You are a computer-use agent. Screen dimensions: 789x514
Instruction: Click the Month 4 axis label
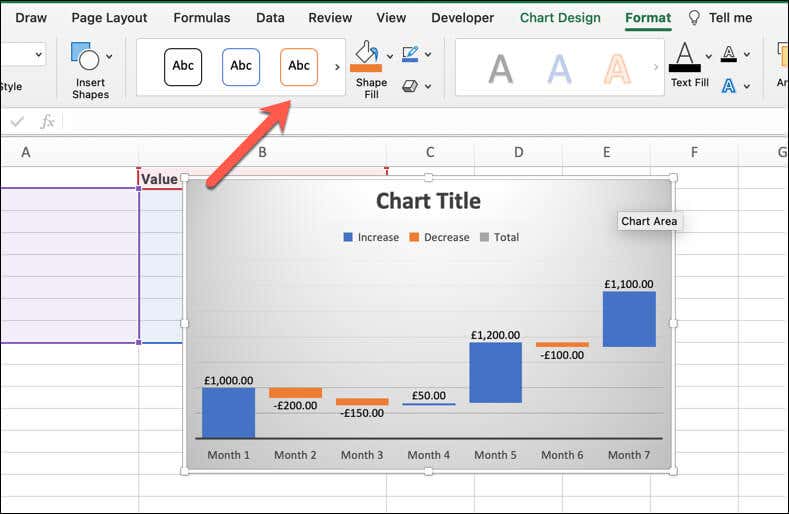click(429, 455)
